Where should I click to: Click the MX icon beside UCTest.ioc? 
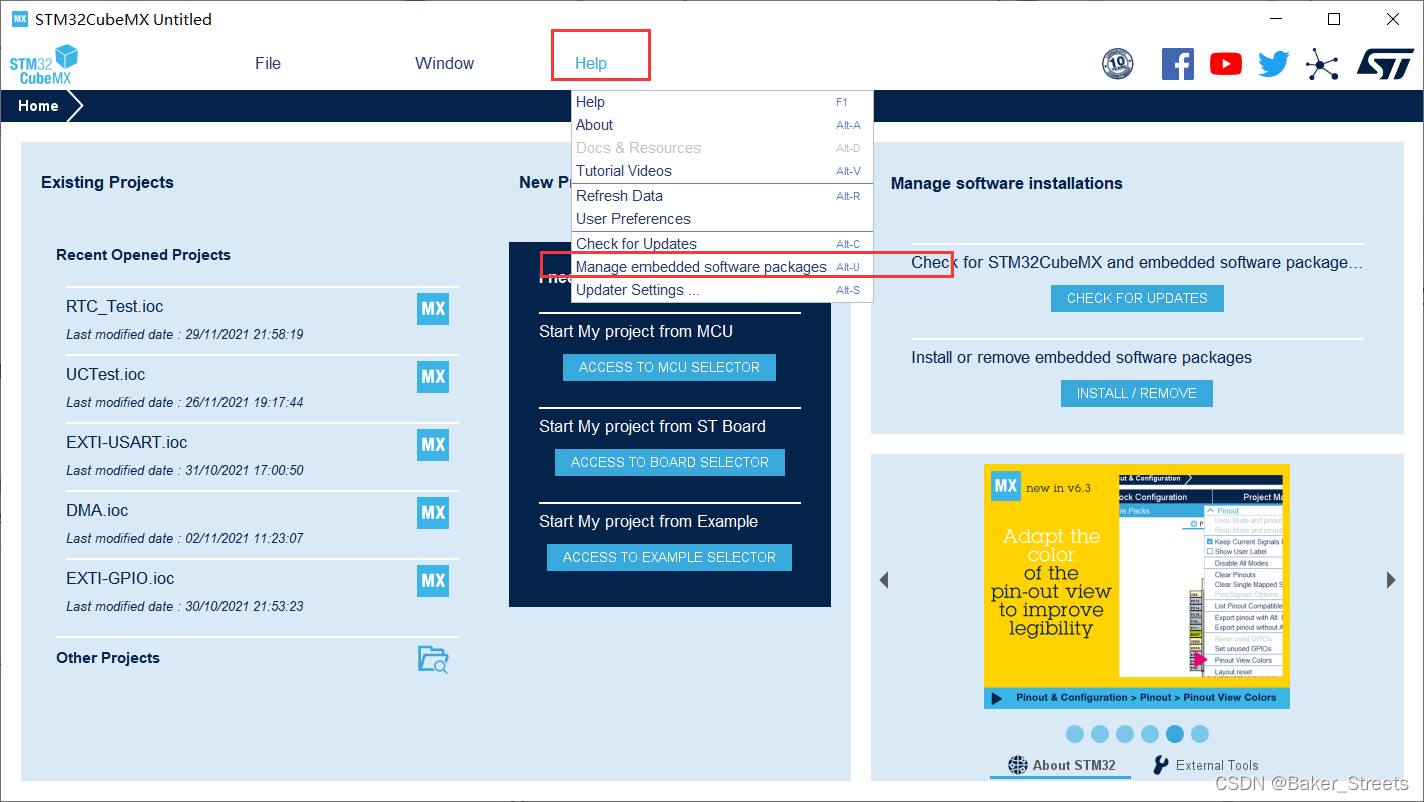(x=433, y=377)
